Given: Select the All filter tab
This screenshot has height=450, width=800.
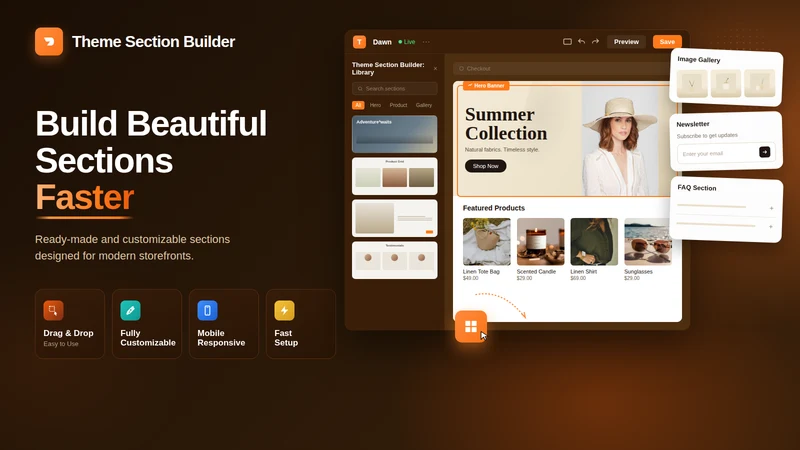Looking at the screenshot, I should click(x=358, y=105).
